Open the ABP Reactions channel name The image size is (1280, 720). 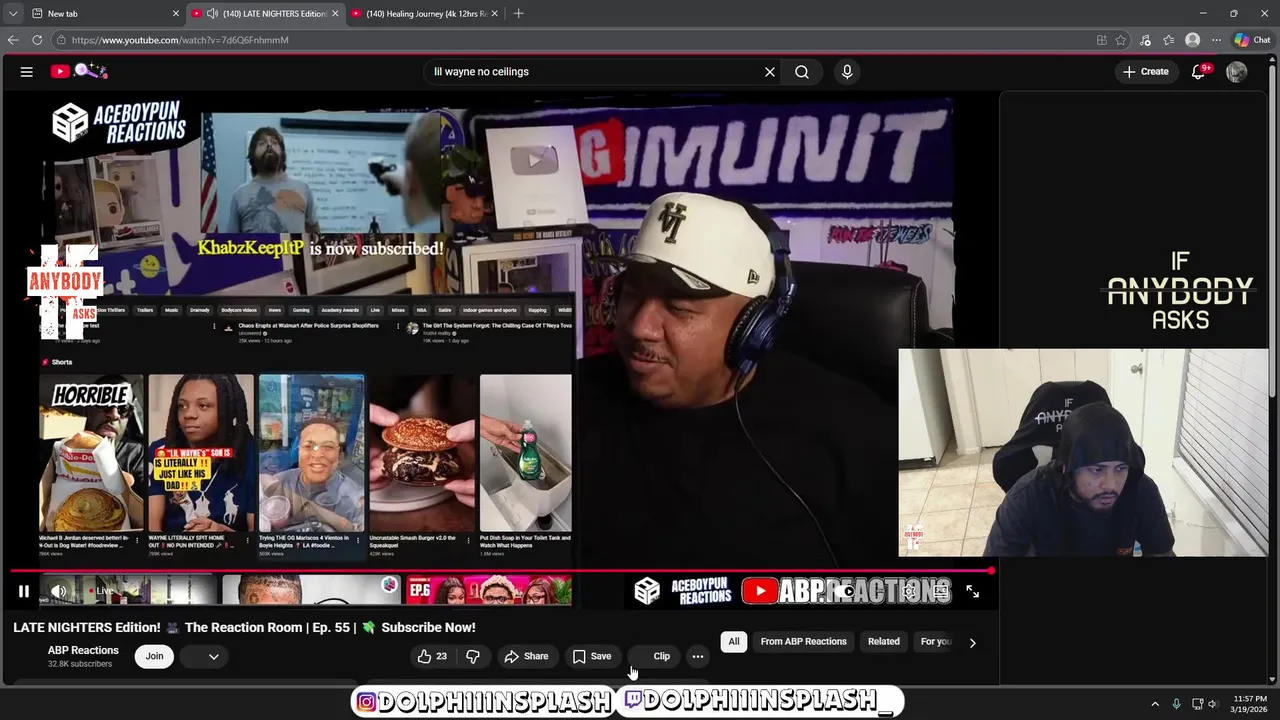[x=83, y=650]
